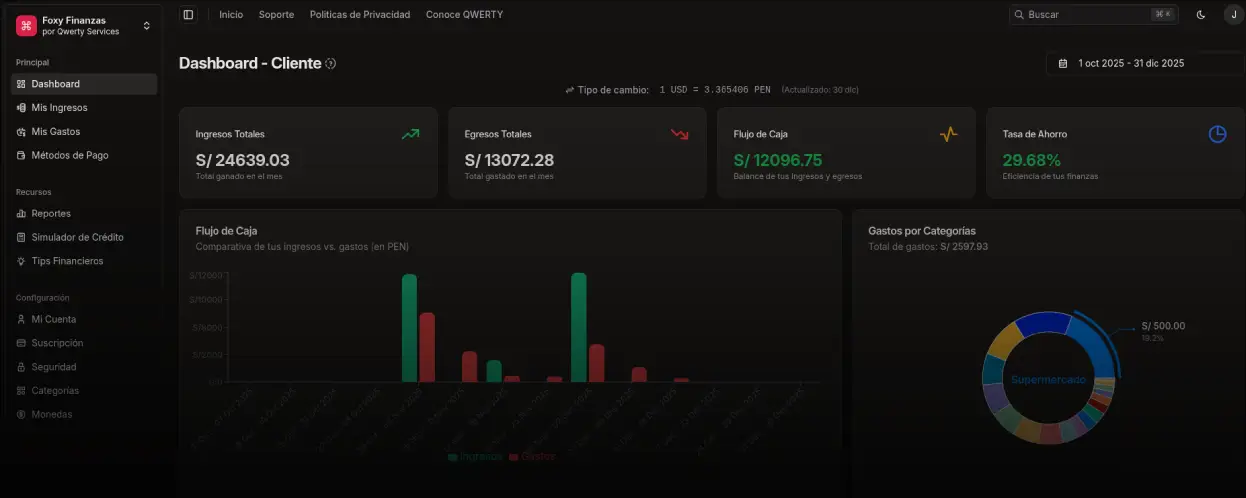The image size is (1246, 498).
Task: Go to Mis Gastos in the sidebar
Action: click(x=55, y=132)
